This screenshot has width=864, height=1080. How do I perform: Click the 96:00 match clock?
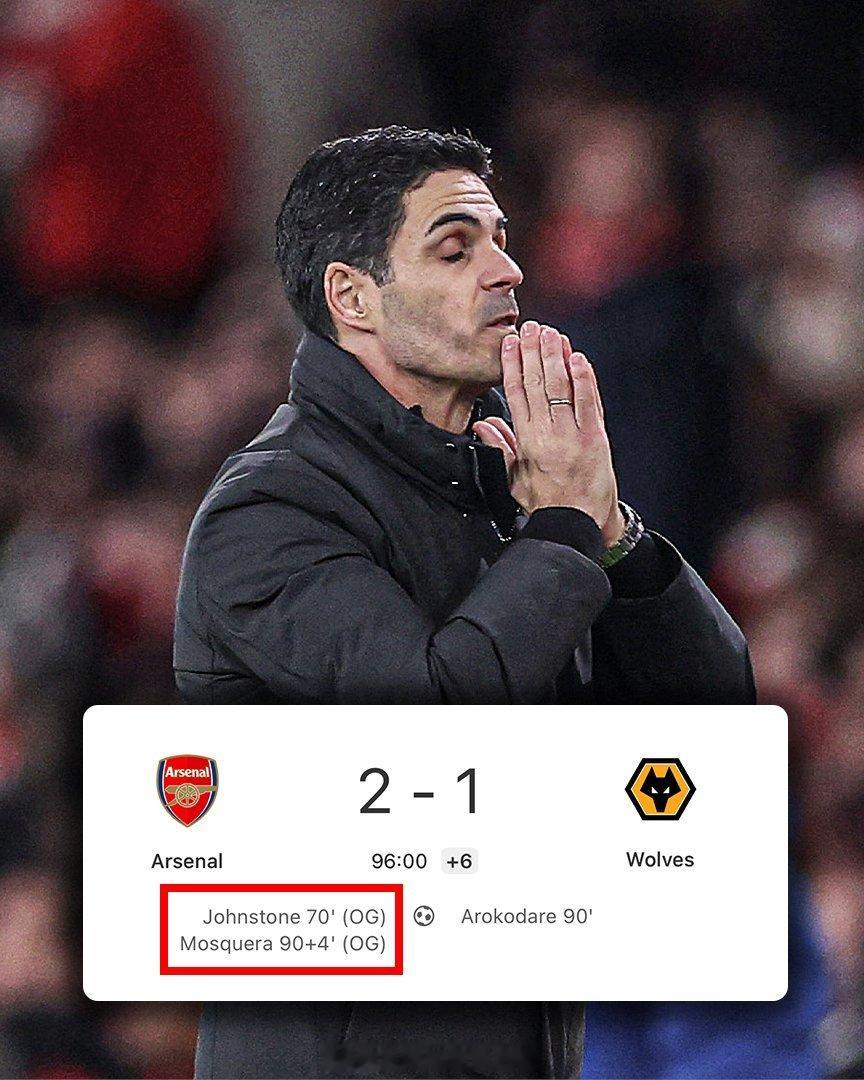pos(399,861)
